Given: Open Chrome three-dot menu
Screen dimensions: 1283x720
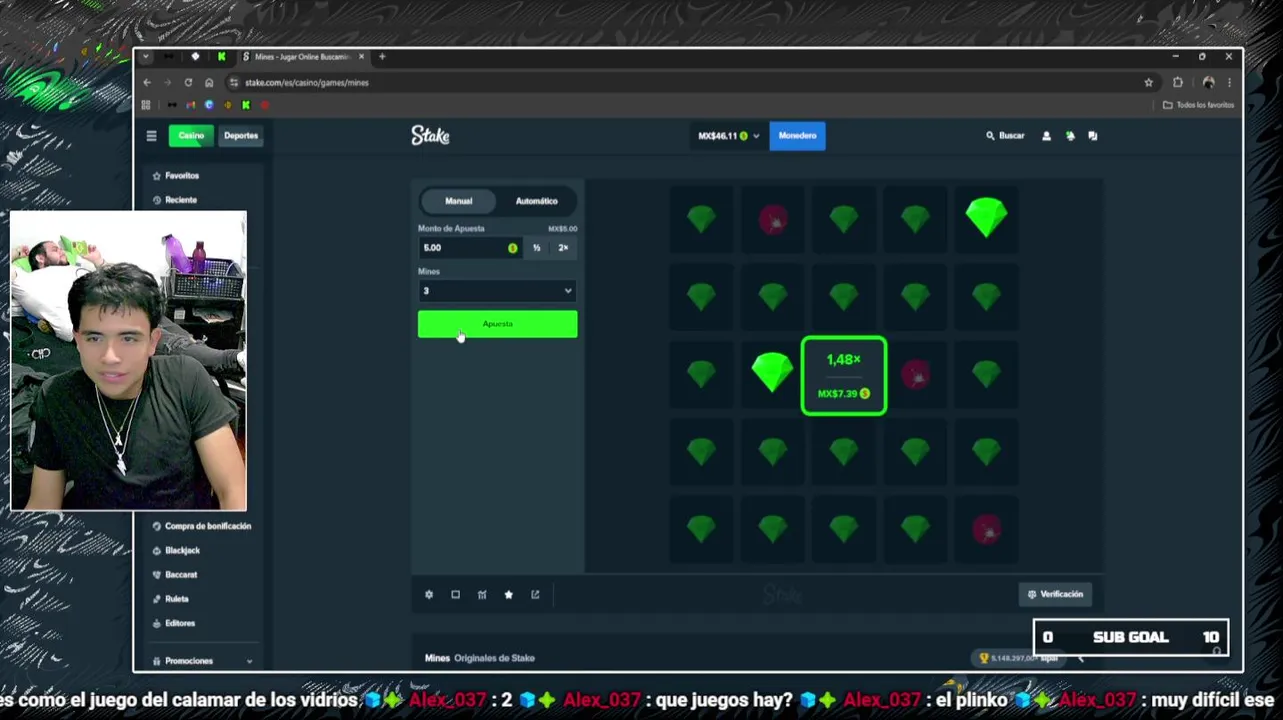Looking at the screenshot, I should click(1229, 82).
